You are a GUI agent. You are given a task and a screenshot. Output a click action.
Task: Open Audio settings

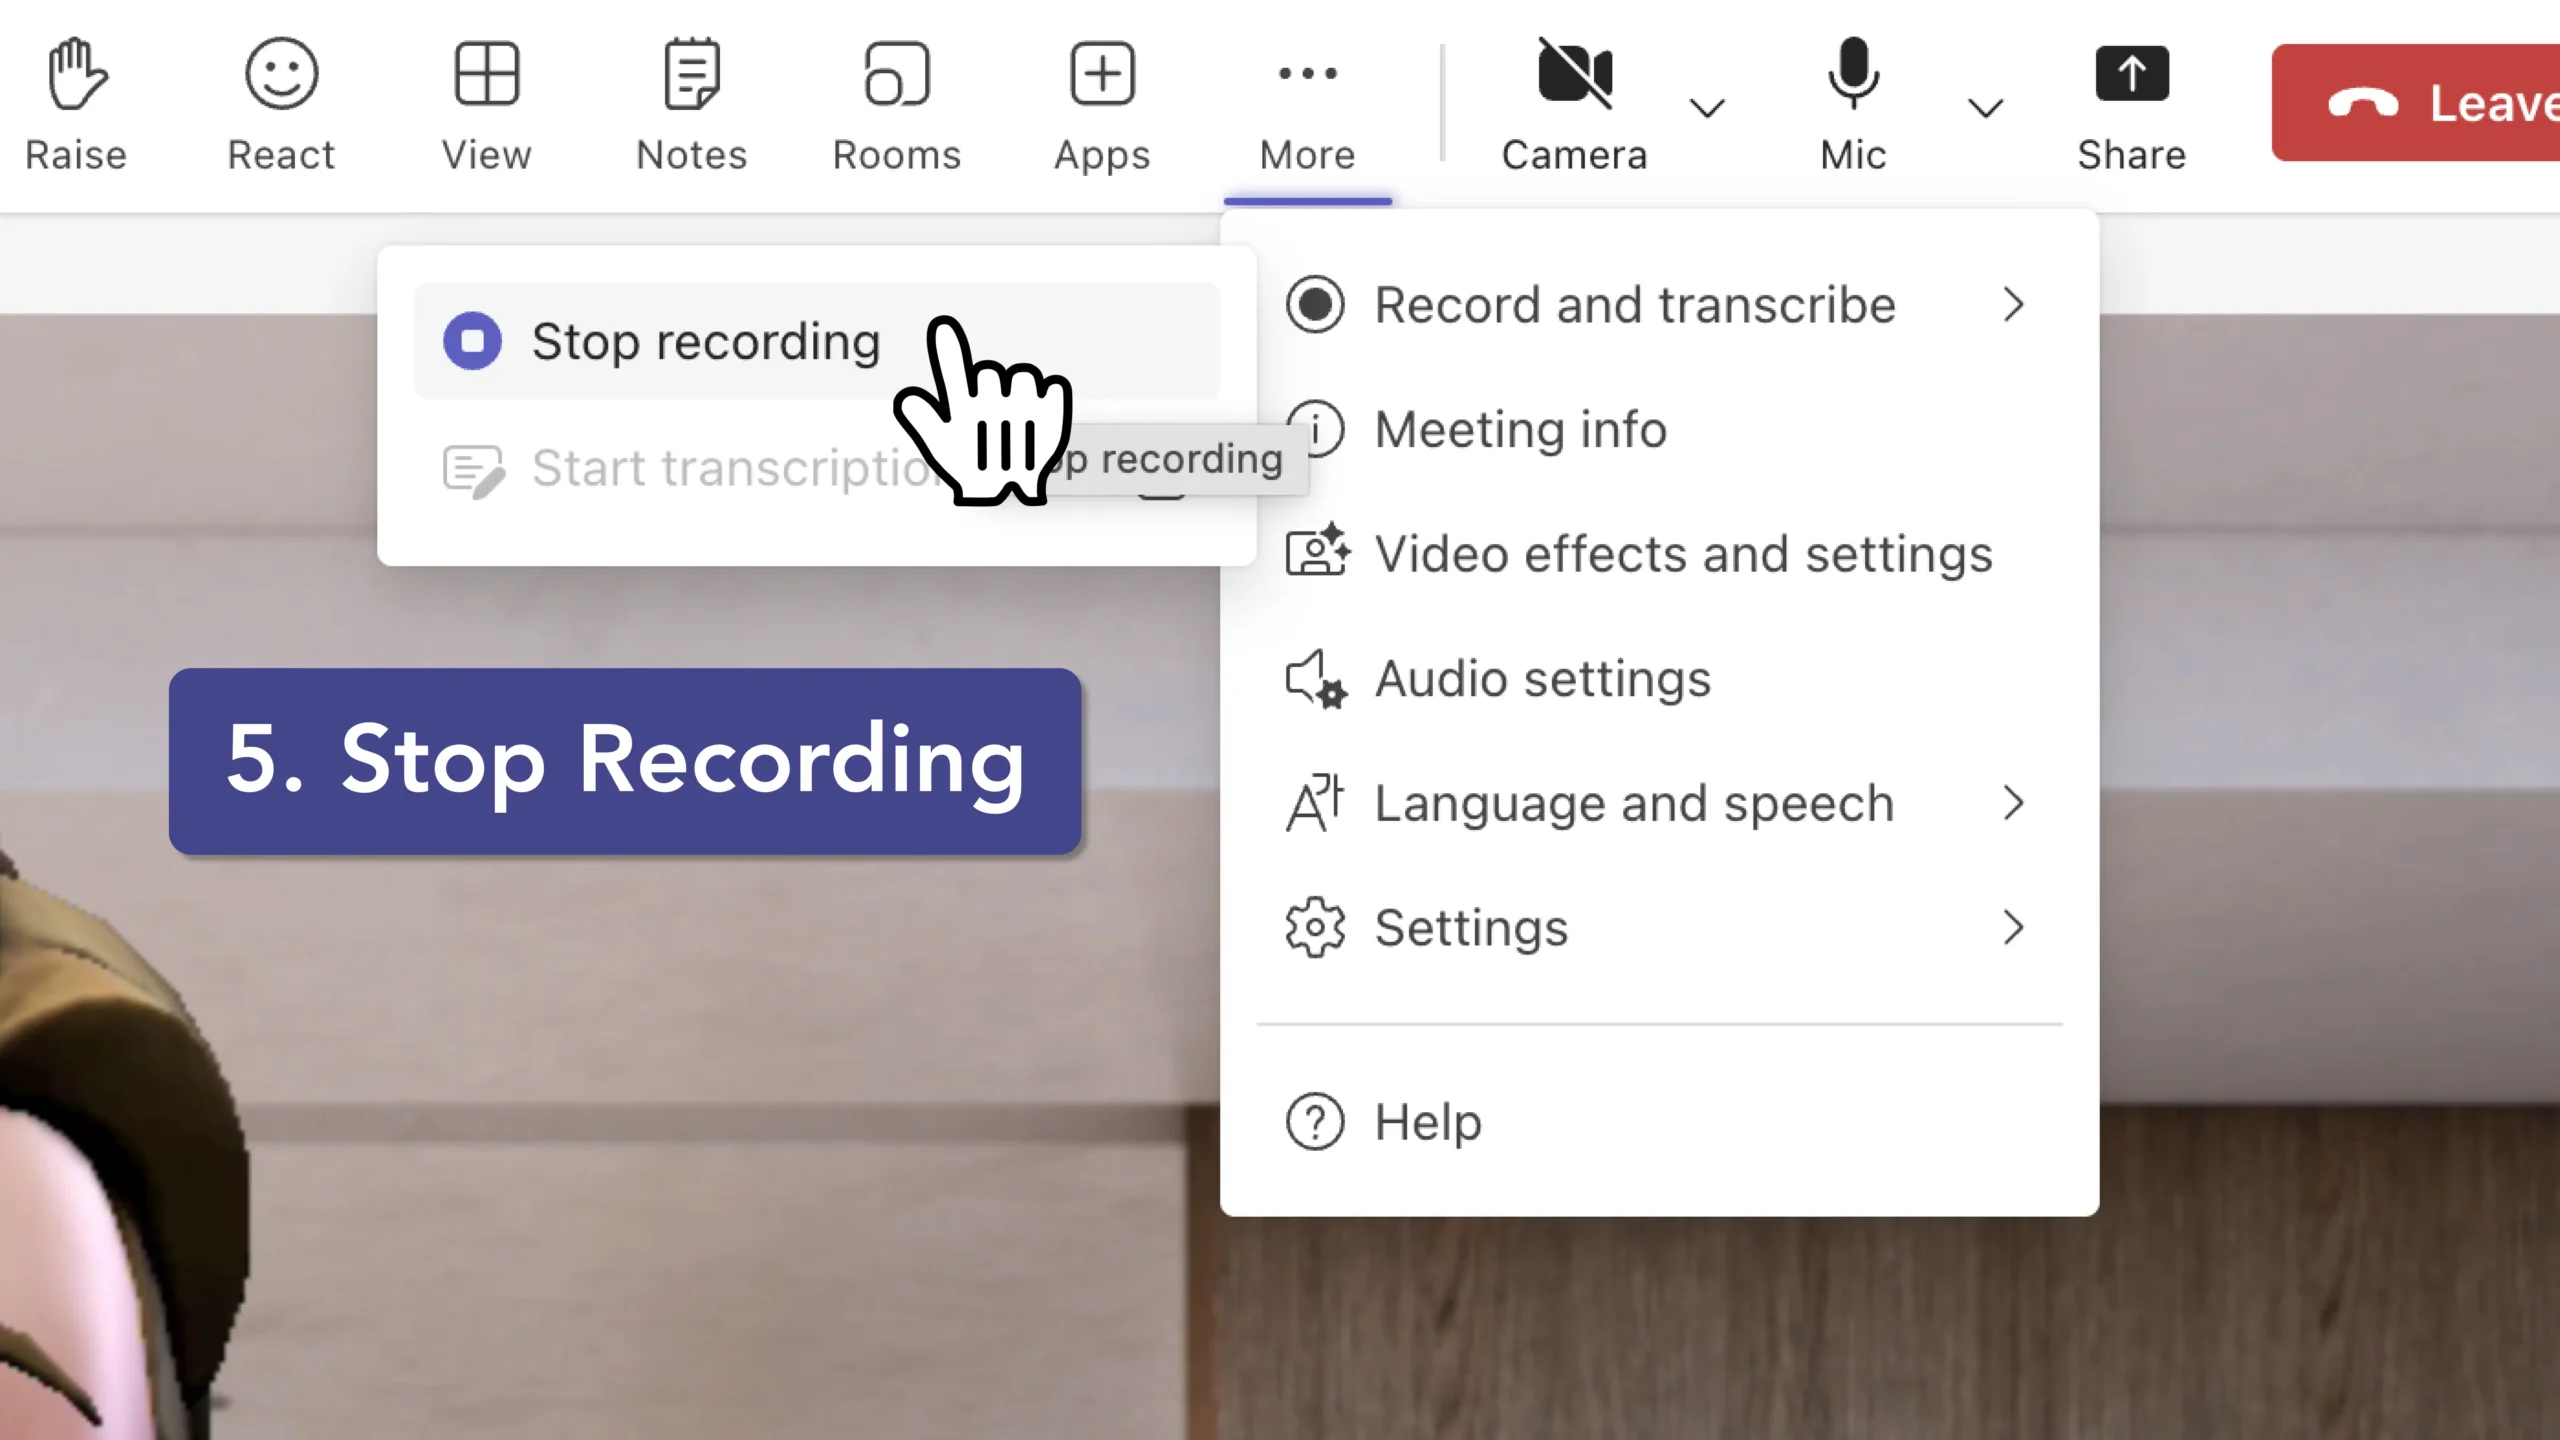click(x=1542, y=679)
